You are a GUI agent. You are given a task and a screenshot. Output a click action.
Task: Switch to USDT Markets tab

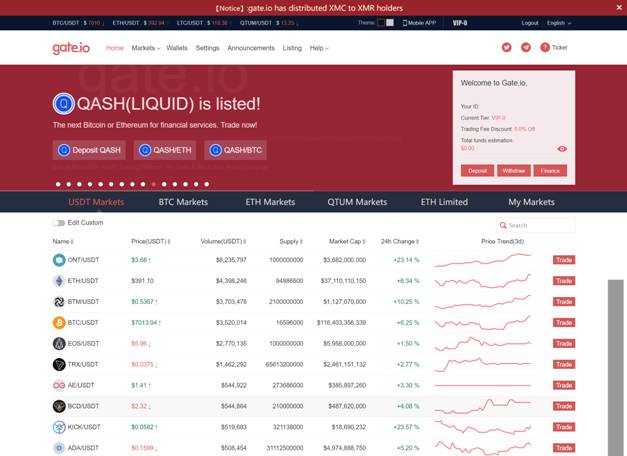[x=96, y=202]
